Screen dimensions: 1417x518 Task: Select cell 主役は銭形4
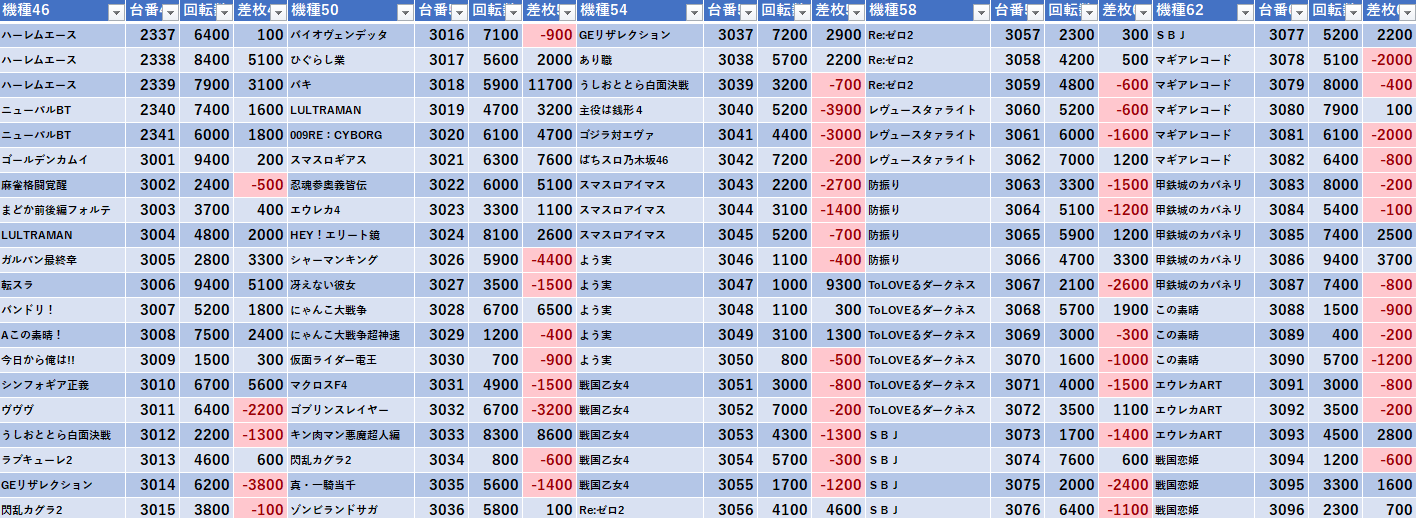point(641,110)
